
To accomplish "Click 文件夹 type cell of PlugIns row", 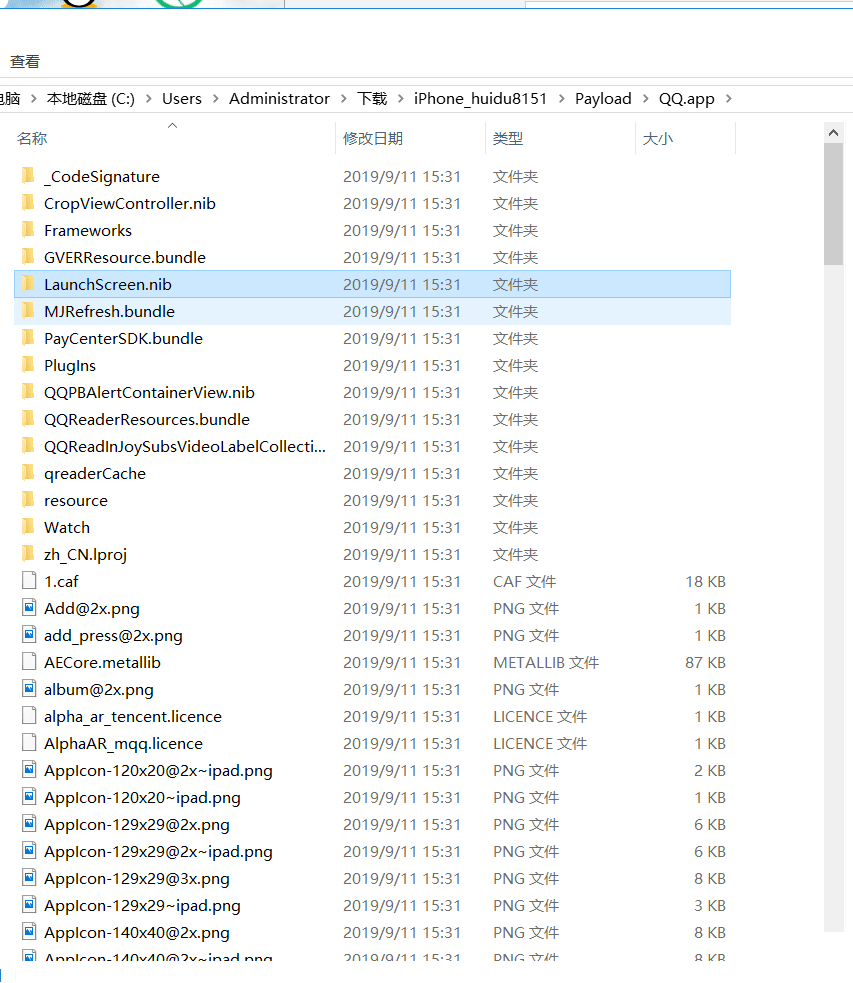I will pyautogui.click(x=515, y=365).
